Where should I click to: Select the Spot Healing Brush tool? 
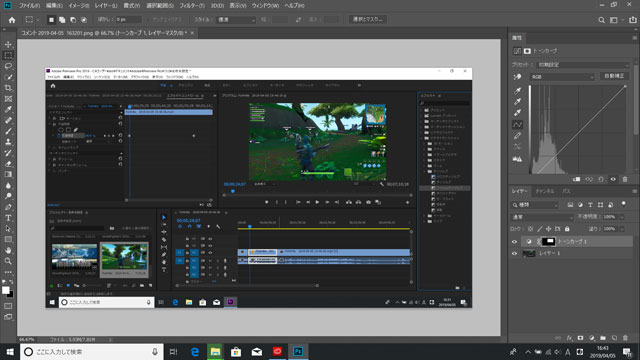pyautogui.click(x=8, y=120)
